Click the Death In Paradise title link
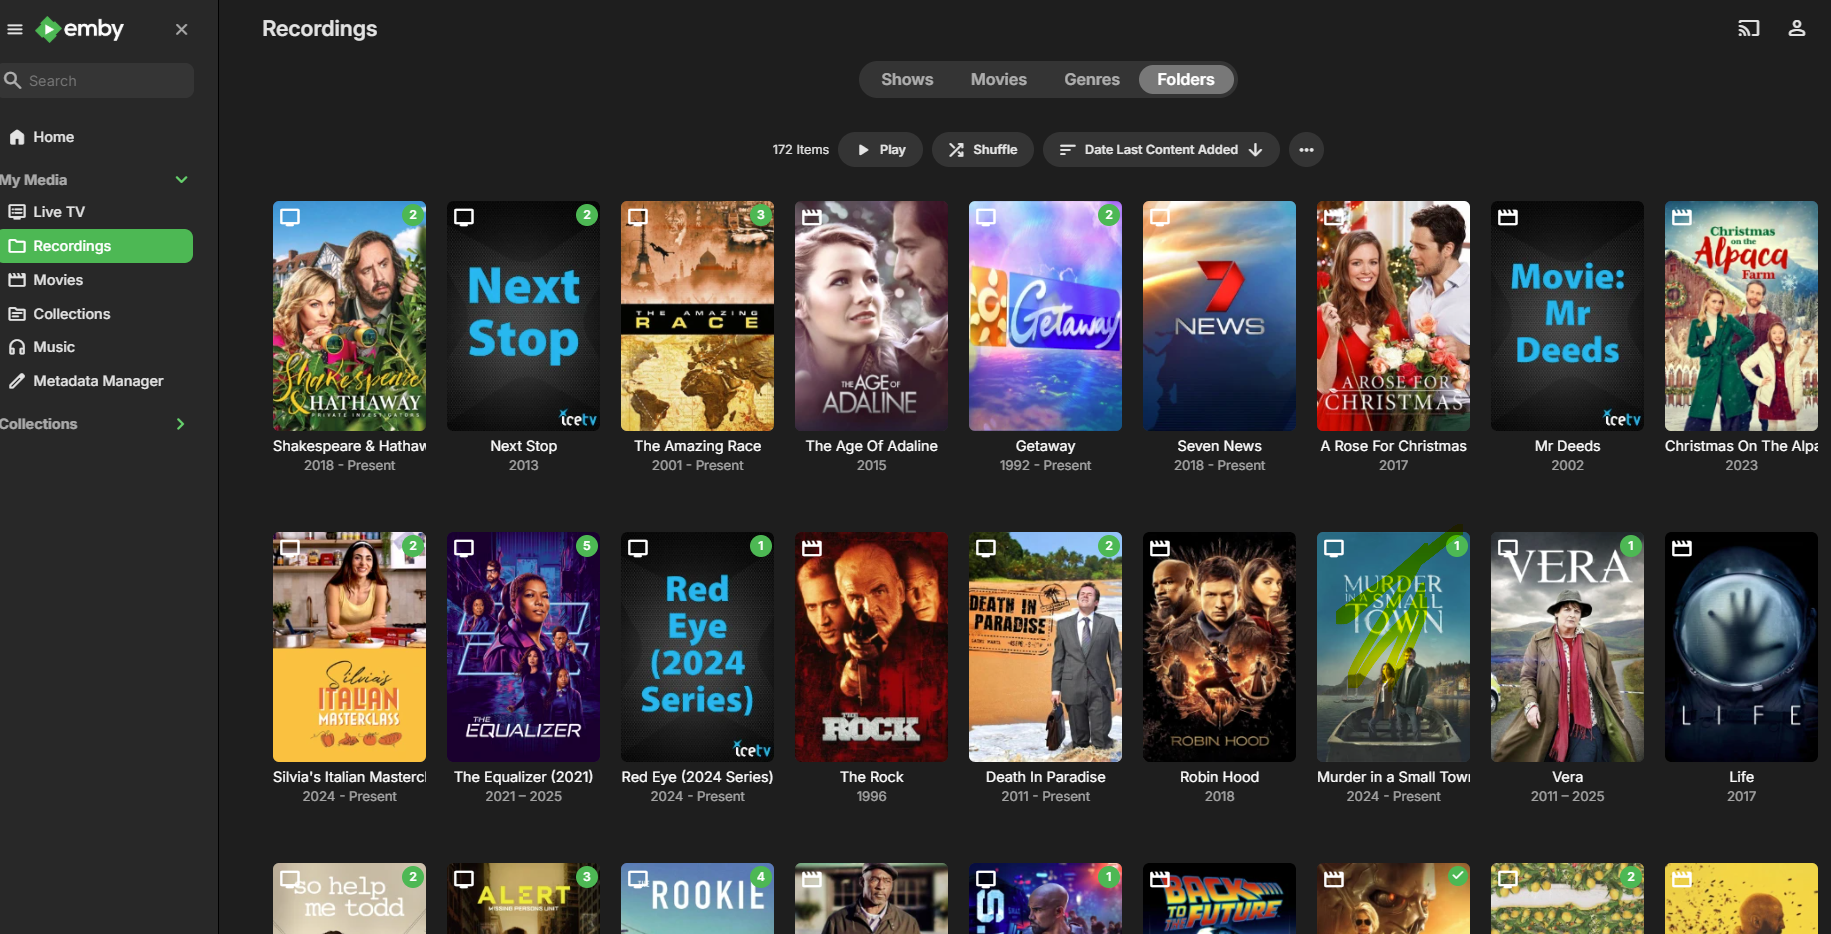 click(1046, 777)
